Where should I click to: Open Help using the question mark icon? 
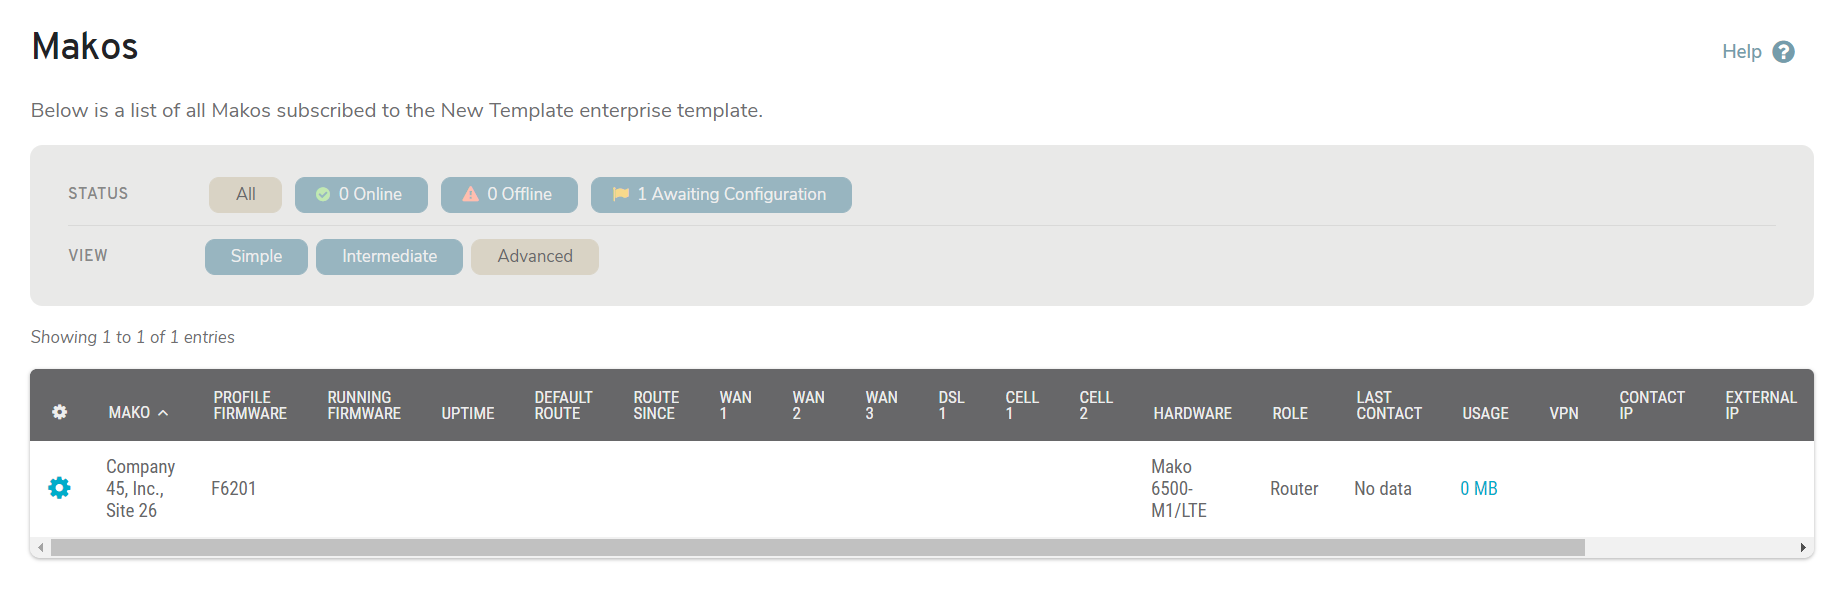pos(1784,51)
